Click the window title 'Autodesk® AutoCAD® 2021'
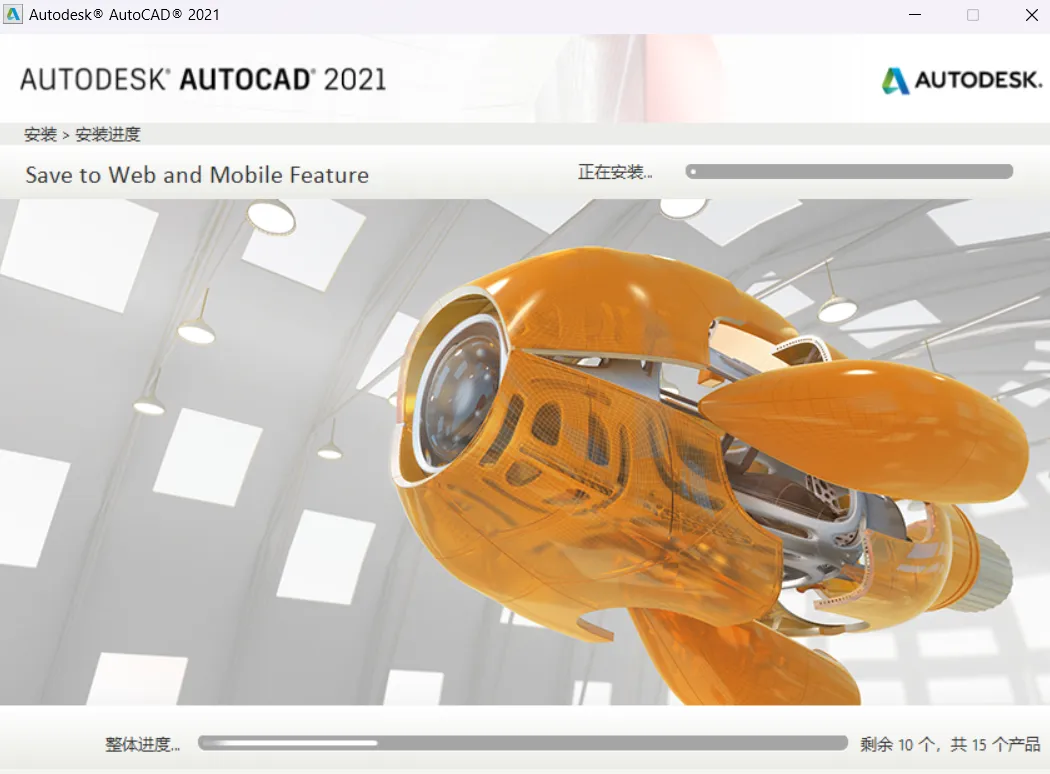Viewport: 1050px width, 774px height. (125, 15)
